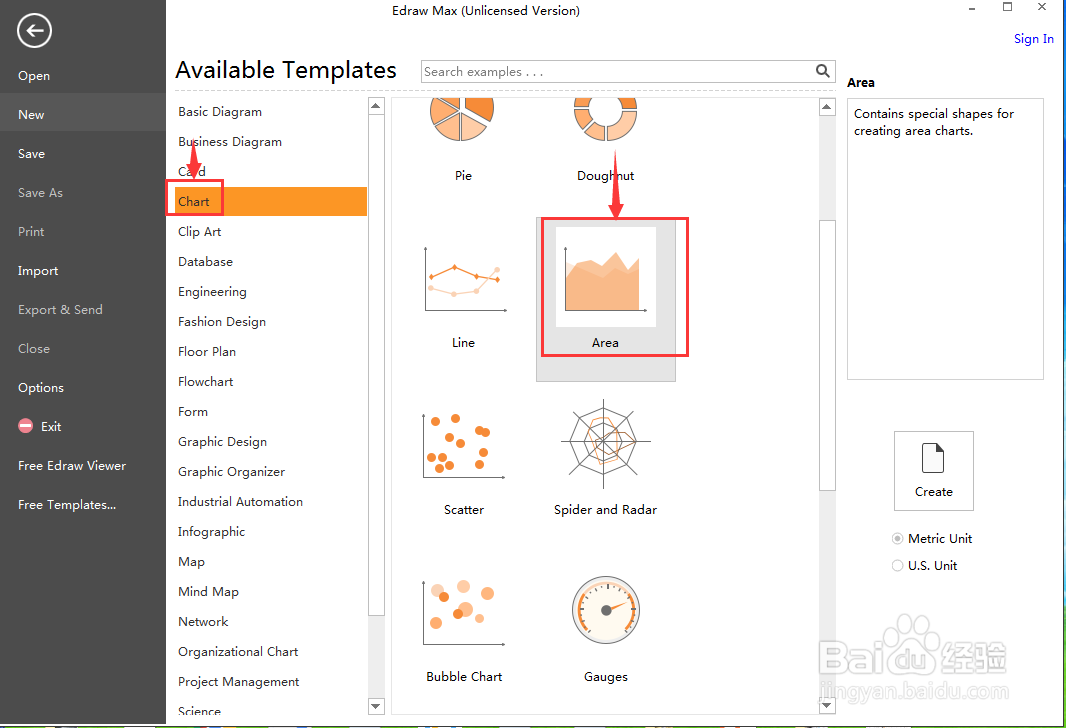This screenshot has width=1066, height=728.
Task: Open the Bubble Chart template
Action: pos(464,631)
